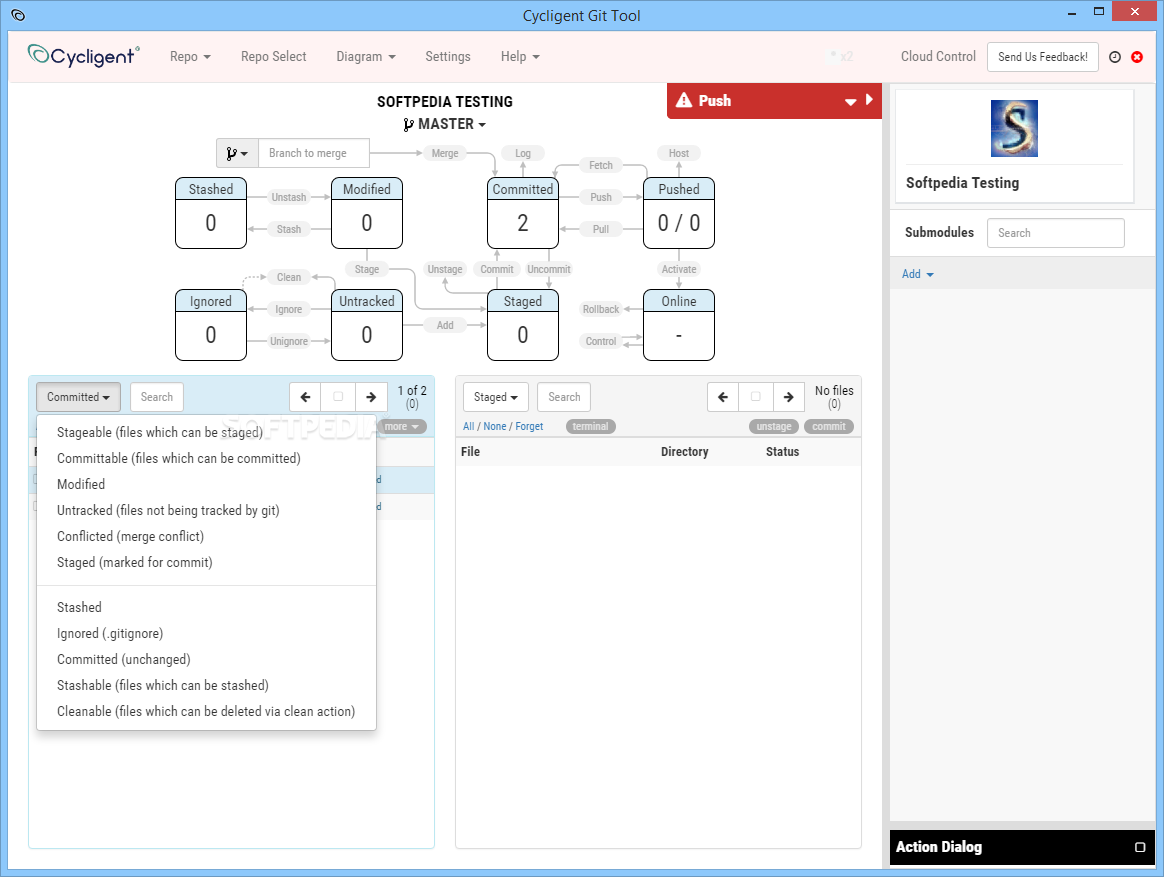Image resolution: width=1164 pixels, height=877 pixels.
Task: Select the Modified state box
Action: [x=367, y=212]
